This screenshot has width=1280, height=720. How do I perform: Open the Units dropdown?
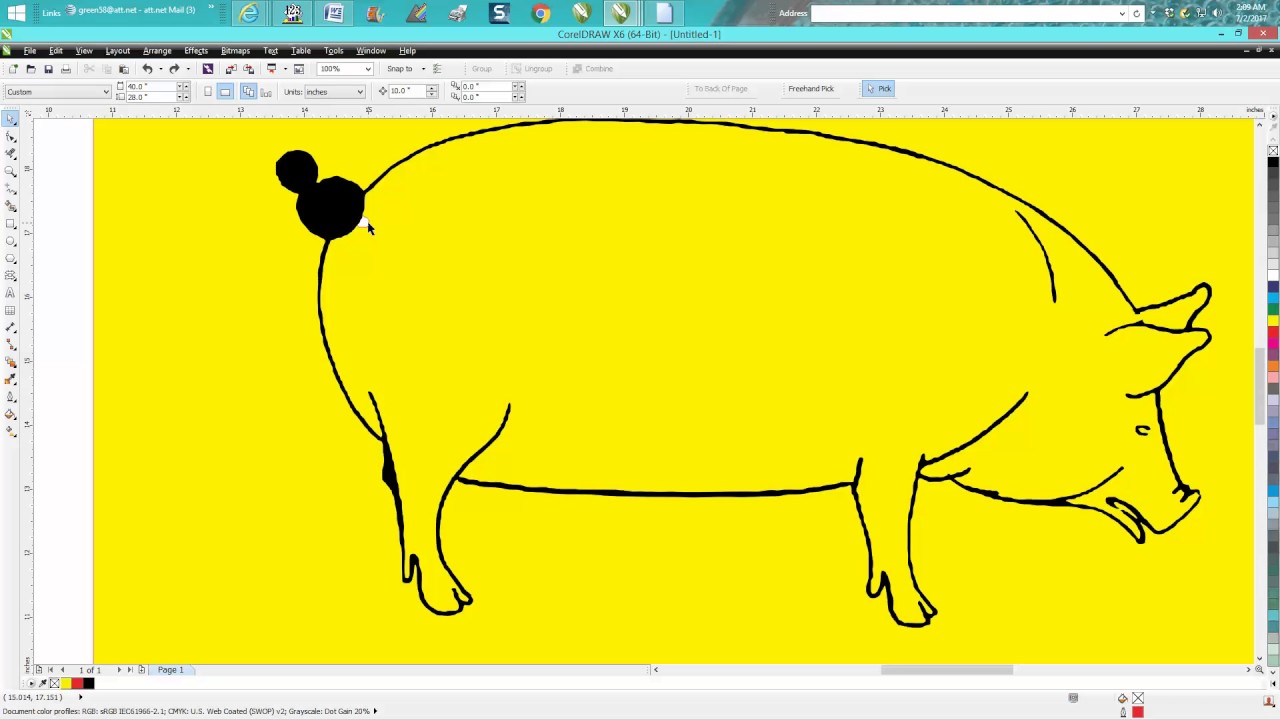(x=360, y=92)
